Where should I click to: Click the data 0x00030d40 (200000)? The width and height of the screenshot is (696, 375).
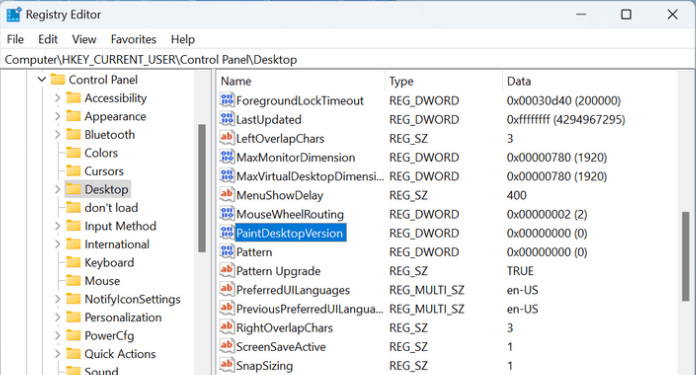[563, 100]
